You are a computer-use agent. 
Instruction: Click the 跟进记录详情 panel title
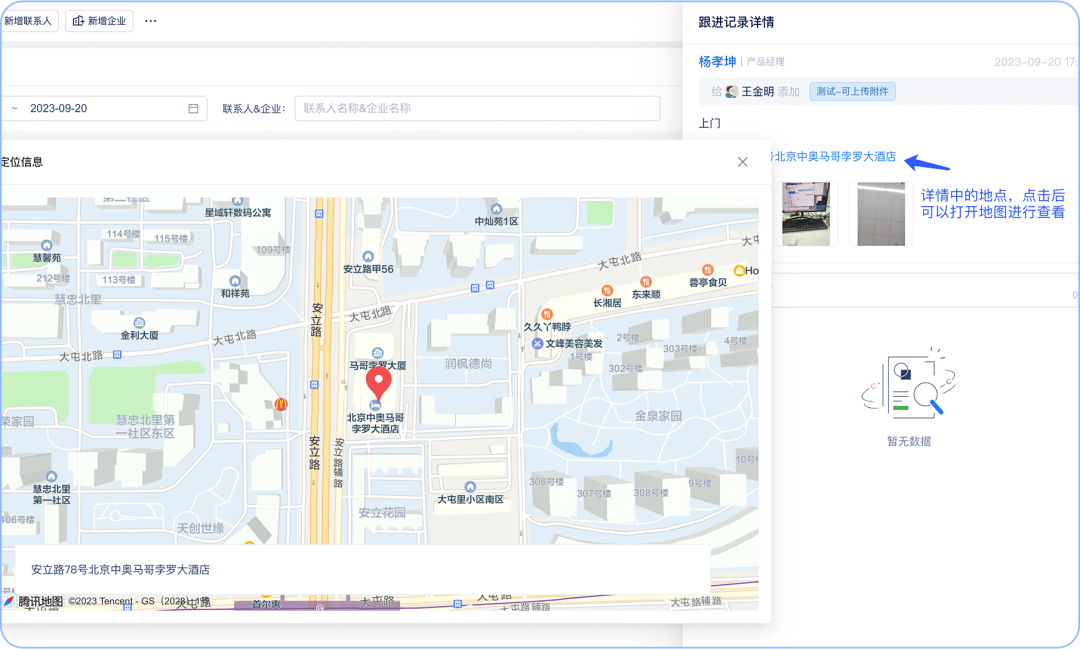pos(736,22)
